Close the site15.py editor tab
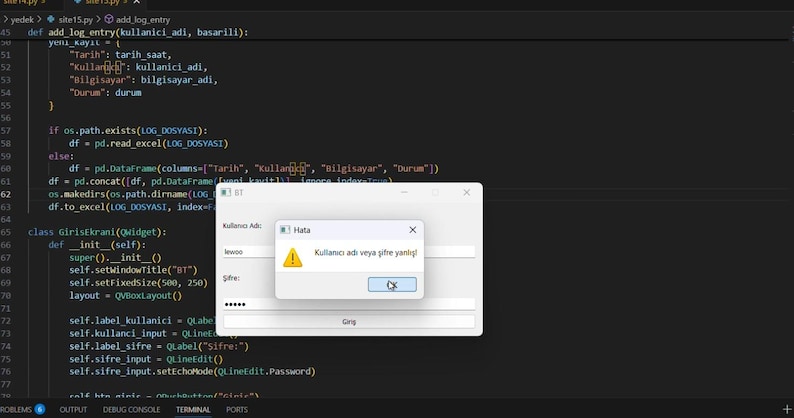Image resolution: width=794 pixels, height=418 pixels. (x=136, y=3)
